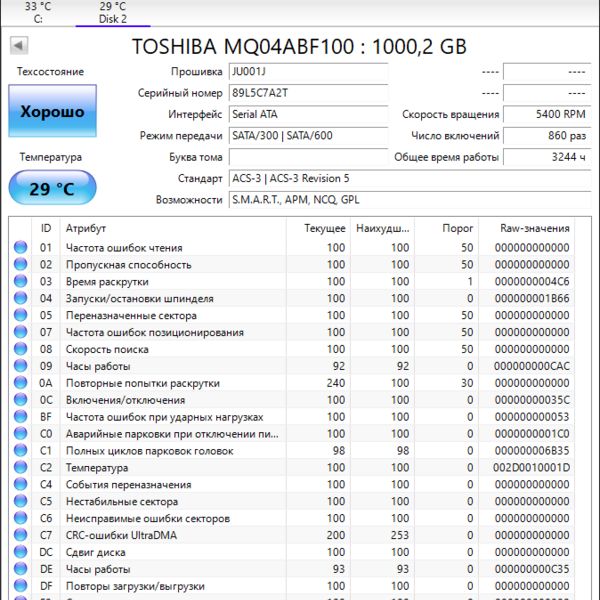The width and height of the screenshot is (600, 600).
Task: Click status icon for attribute 04
Action: (21, 298)
